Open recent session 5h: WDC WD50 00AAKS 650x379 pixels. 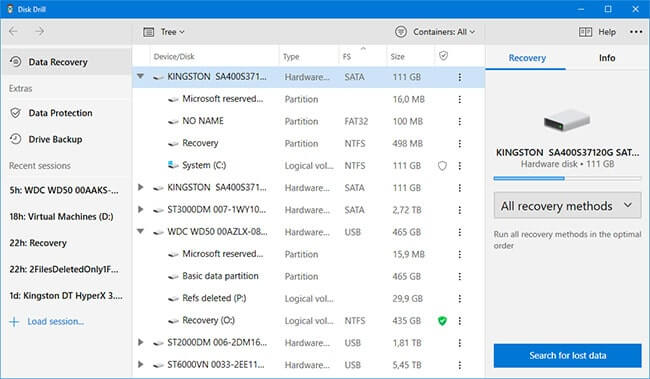[64, 190]
